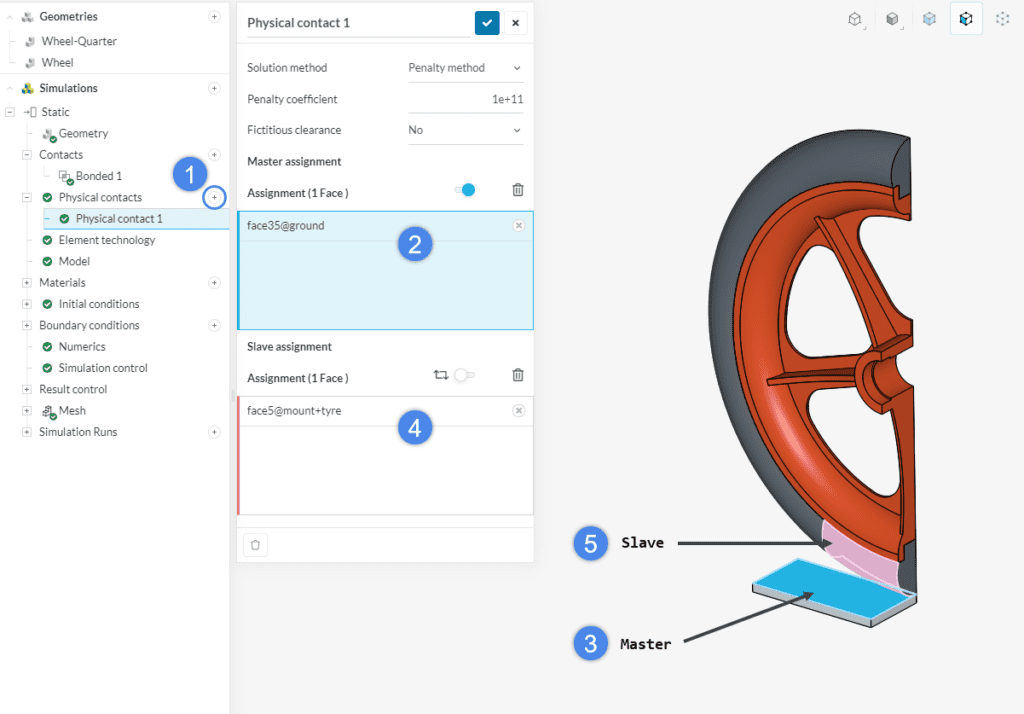Delete the master assignment with trash icon
Screen dimensions: 1024x714
click(517, 190)
